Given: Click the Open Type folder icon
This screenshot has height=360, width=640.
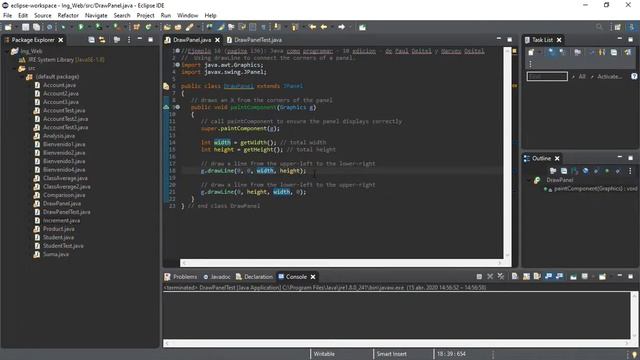Looking at the screenshot, I should point(167,27).
